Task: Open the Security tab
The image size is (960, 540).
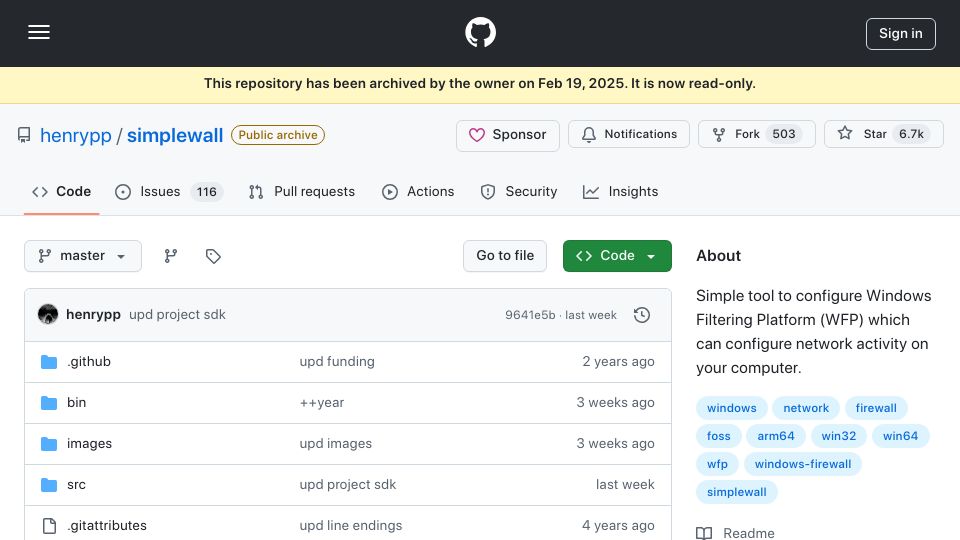Action: [x=519, y=192]
